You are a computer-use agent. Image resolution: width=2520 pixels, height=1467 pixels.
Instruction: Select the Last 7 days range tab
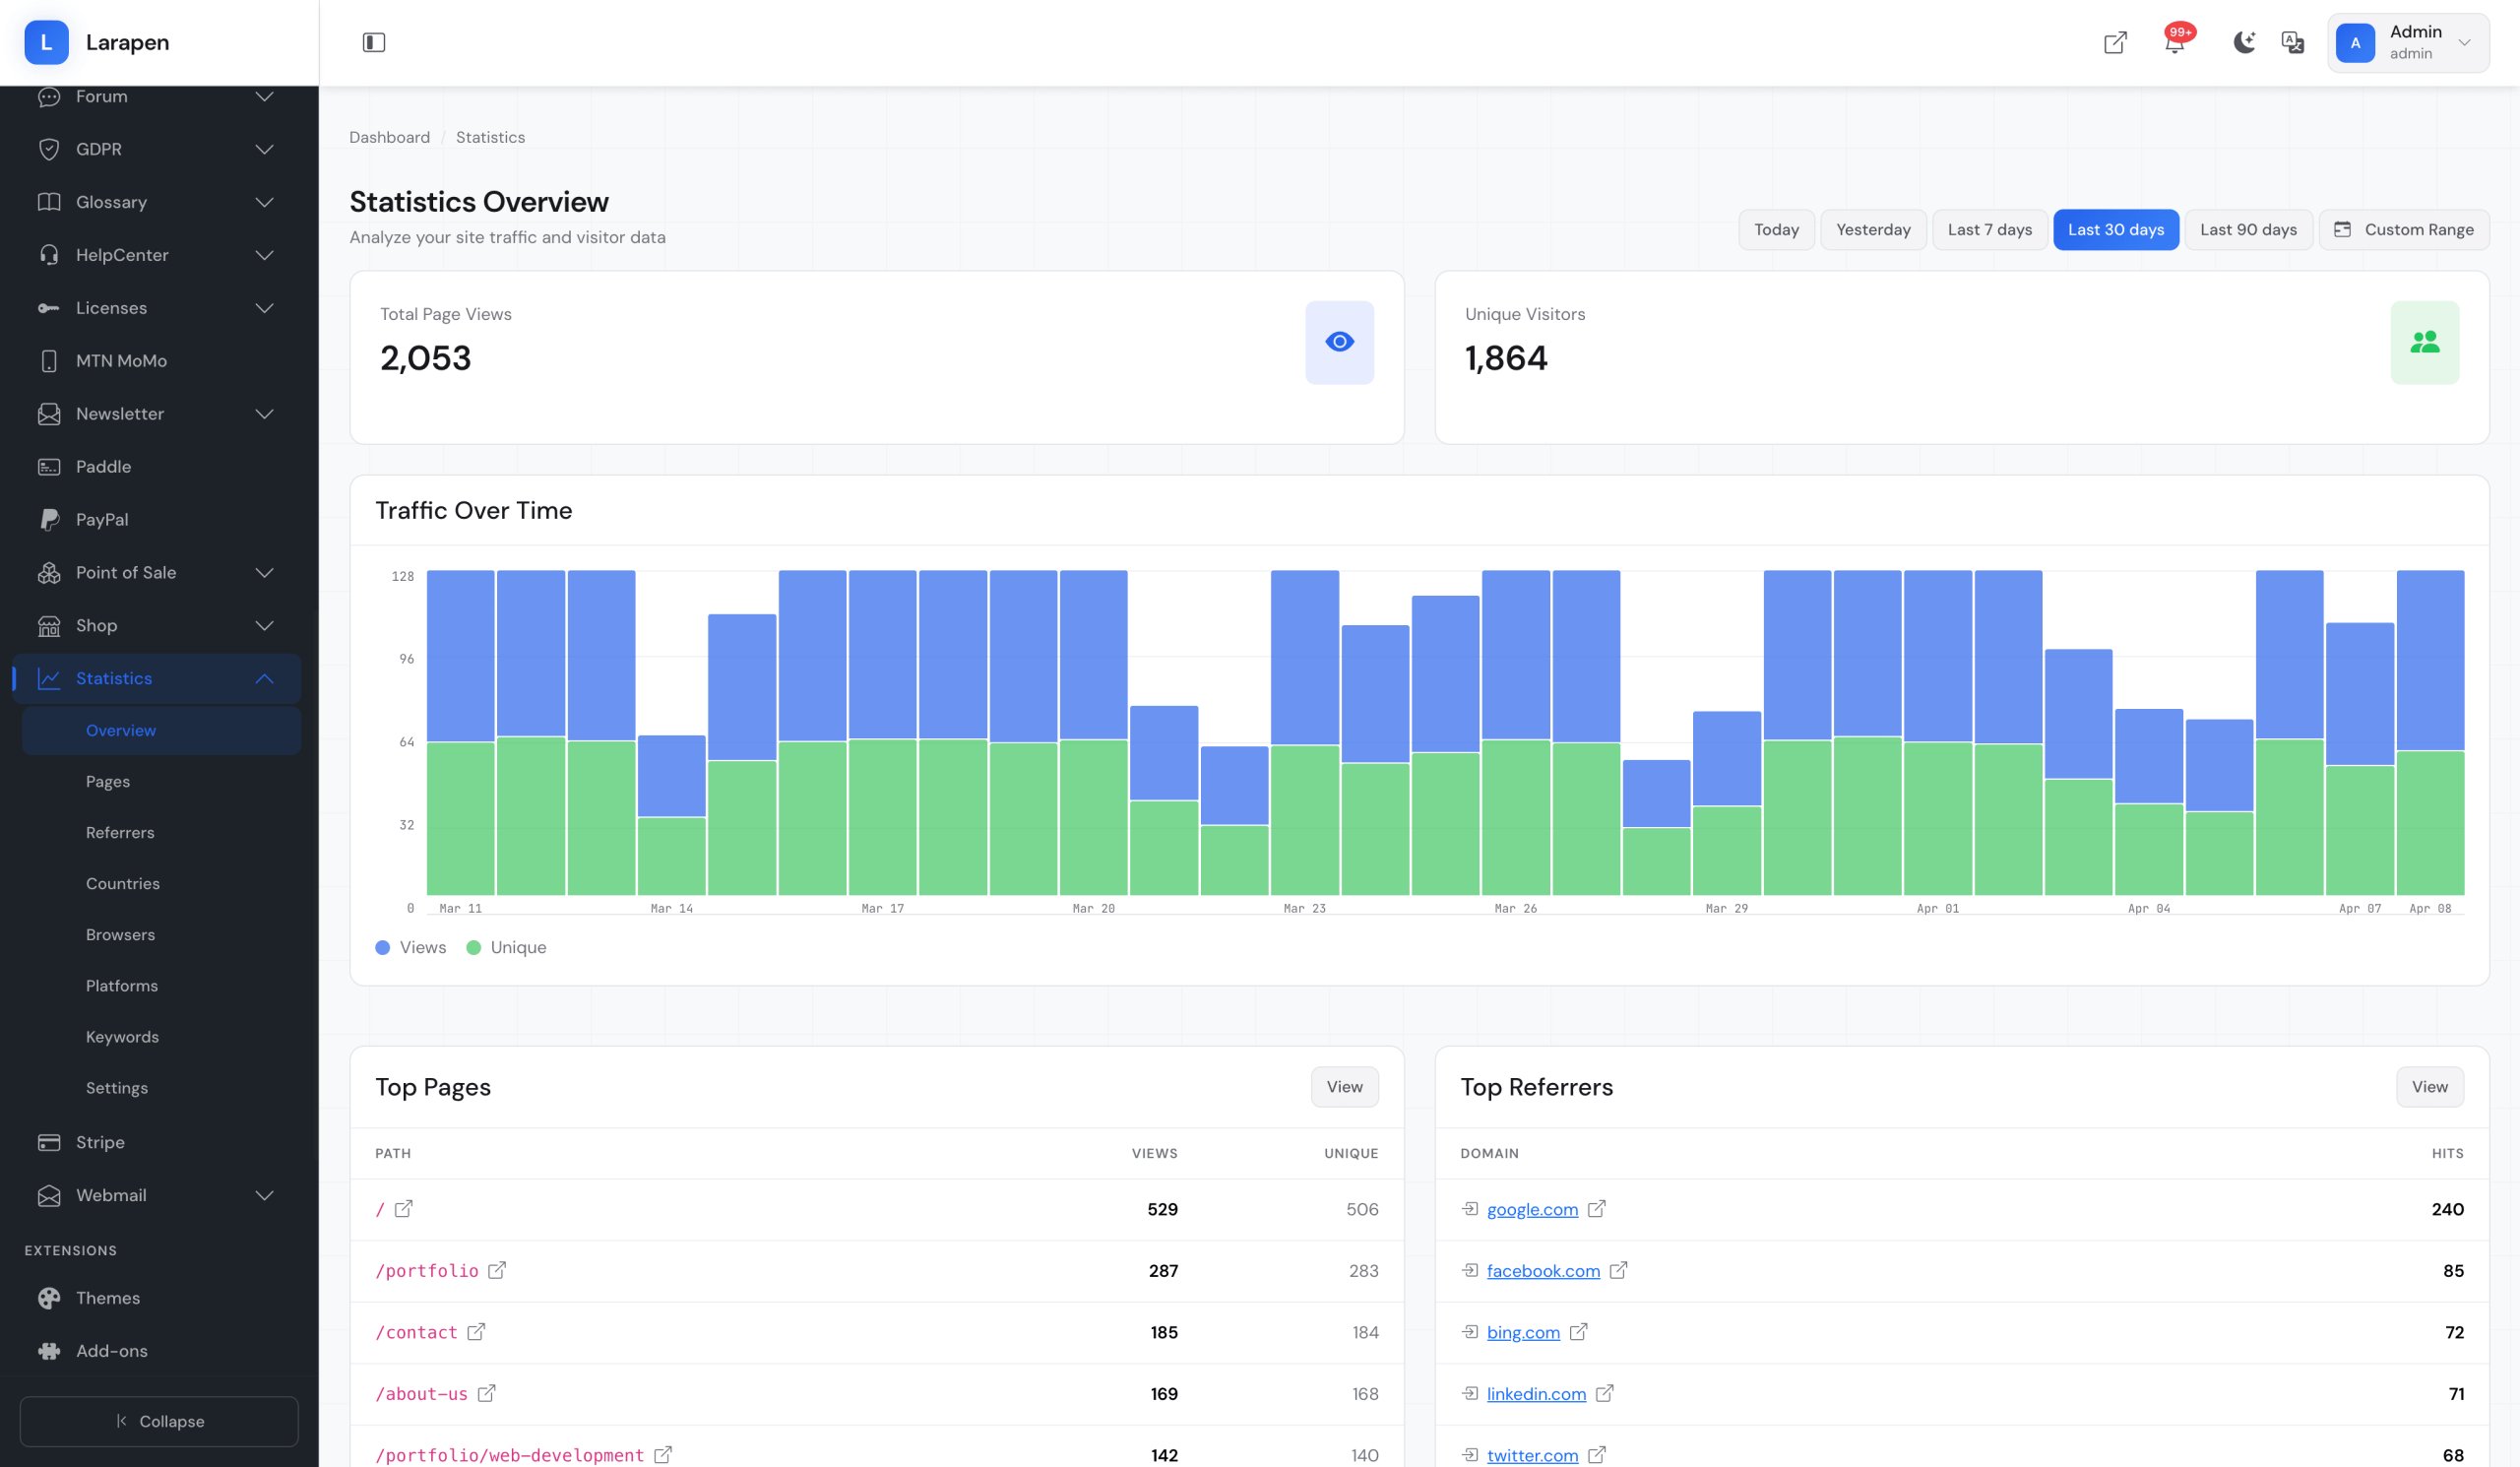1989,230
